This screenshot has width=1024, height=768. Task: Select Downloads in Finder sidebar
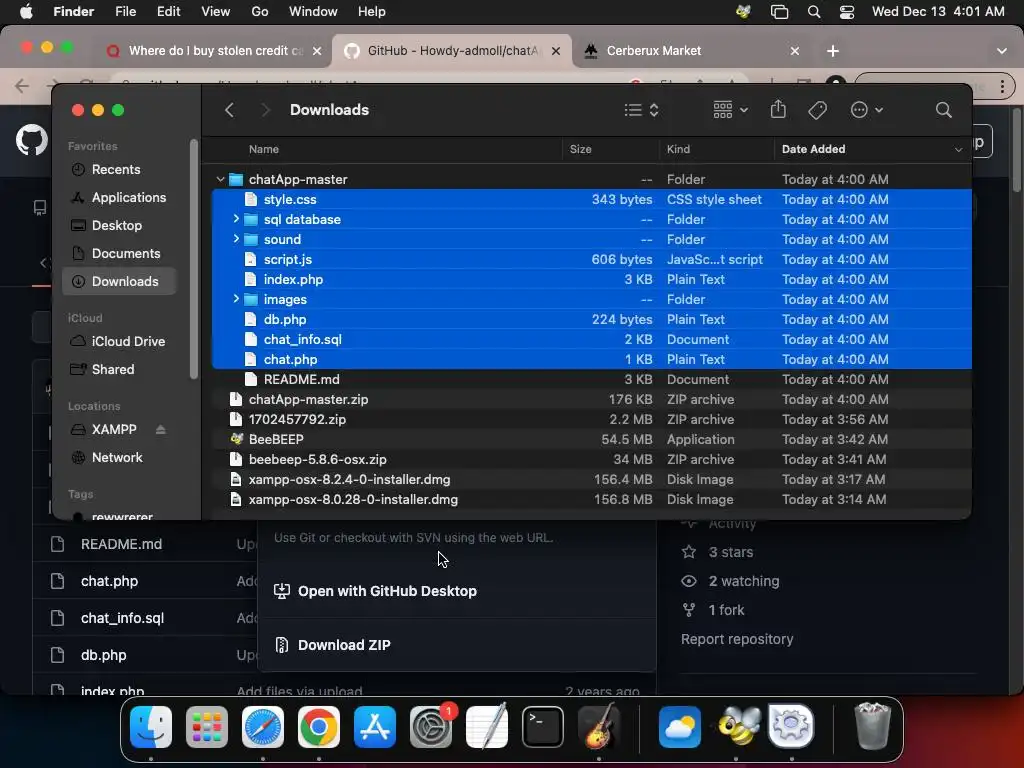119,281
